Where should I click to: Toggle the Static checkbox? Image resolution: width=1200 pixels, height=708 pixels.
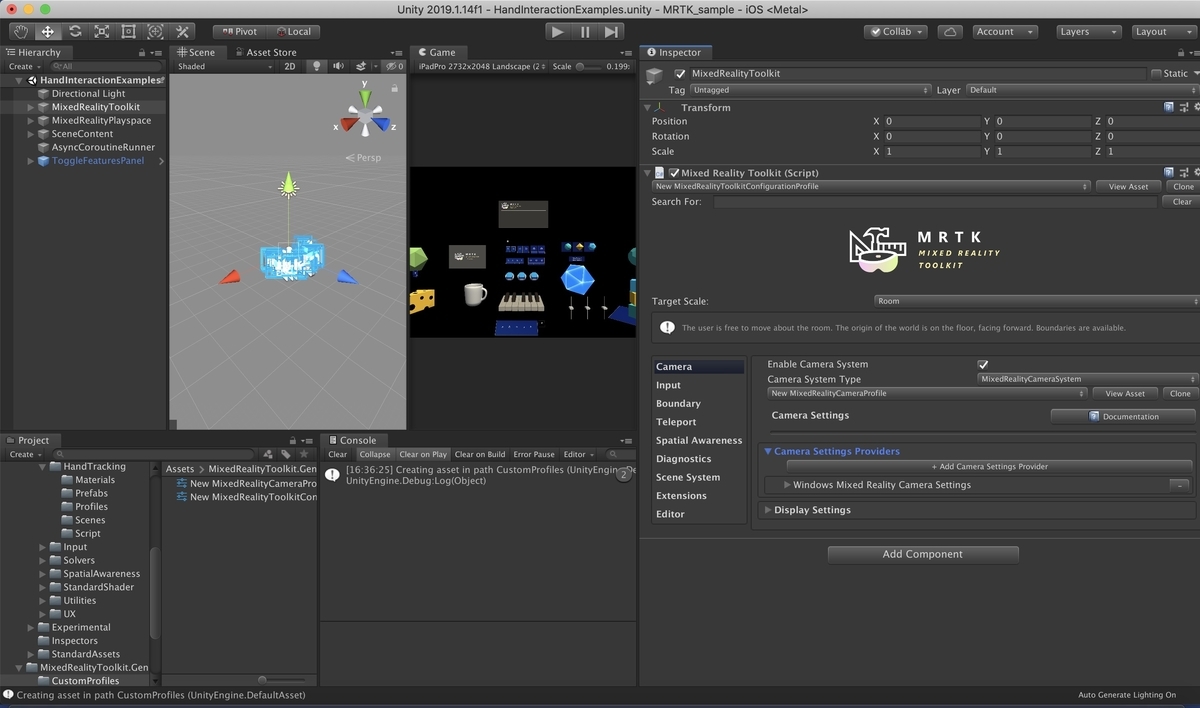[x=1156, y=74]
